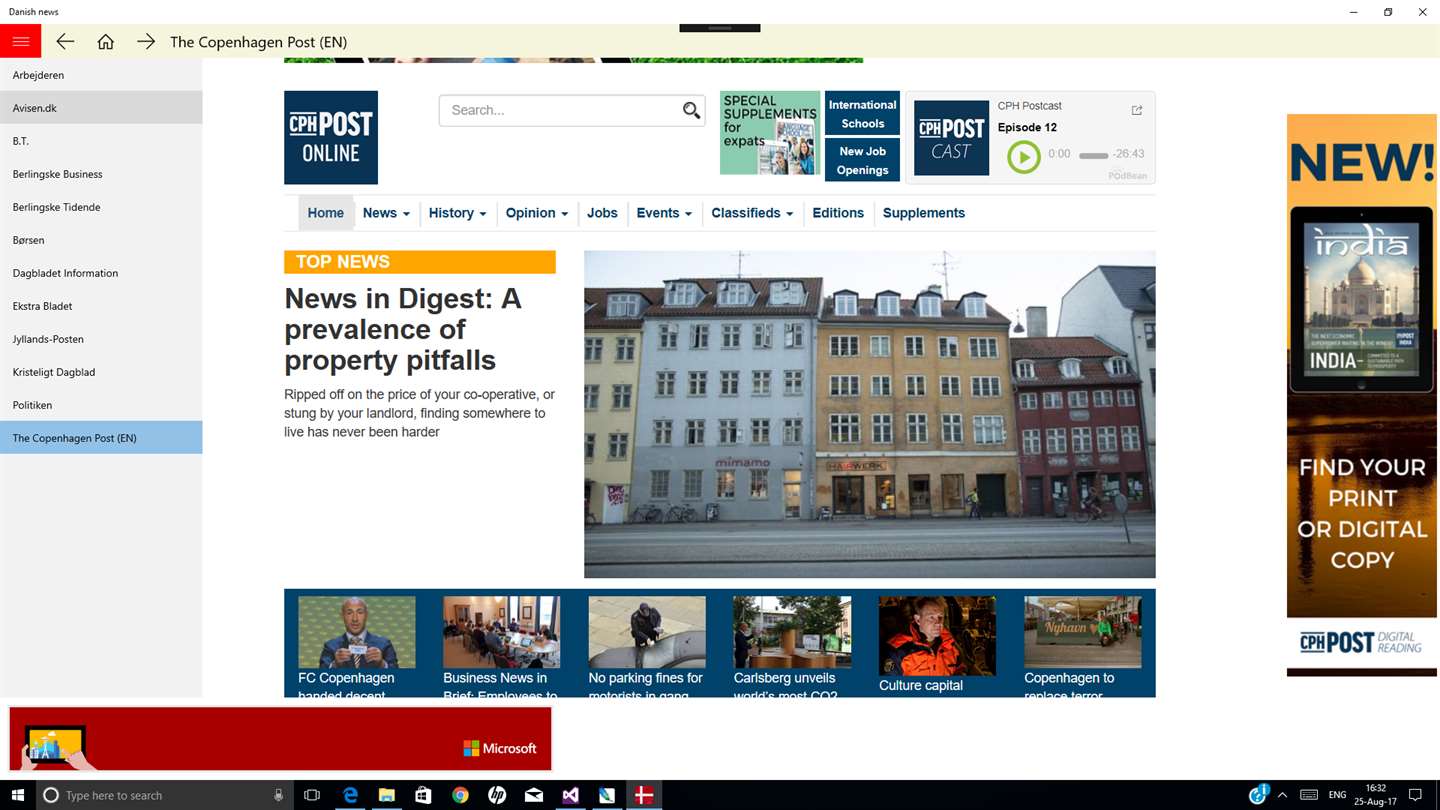Click the International Schools button
The width and height of the screenshot is (1440, 810).
tap(862, 114)
